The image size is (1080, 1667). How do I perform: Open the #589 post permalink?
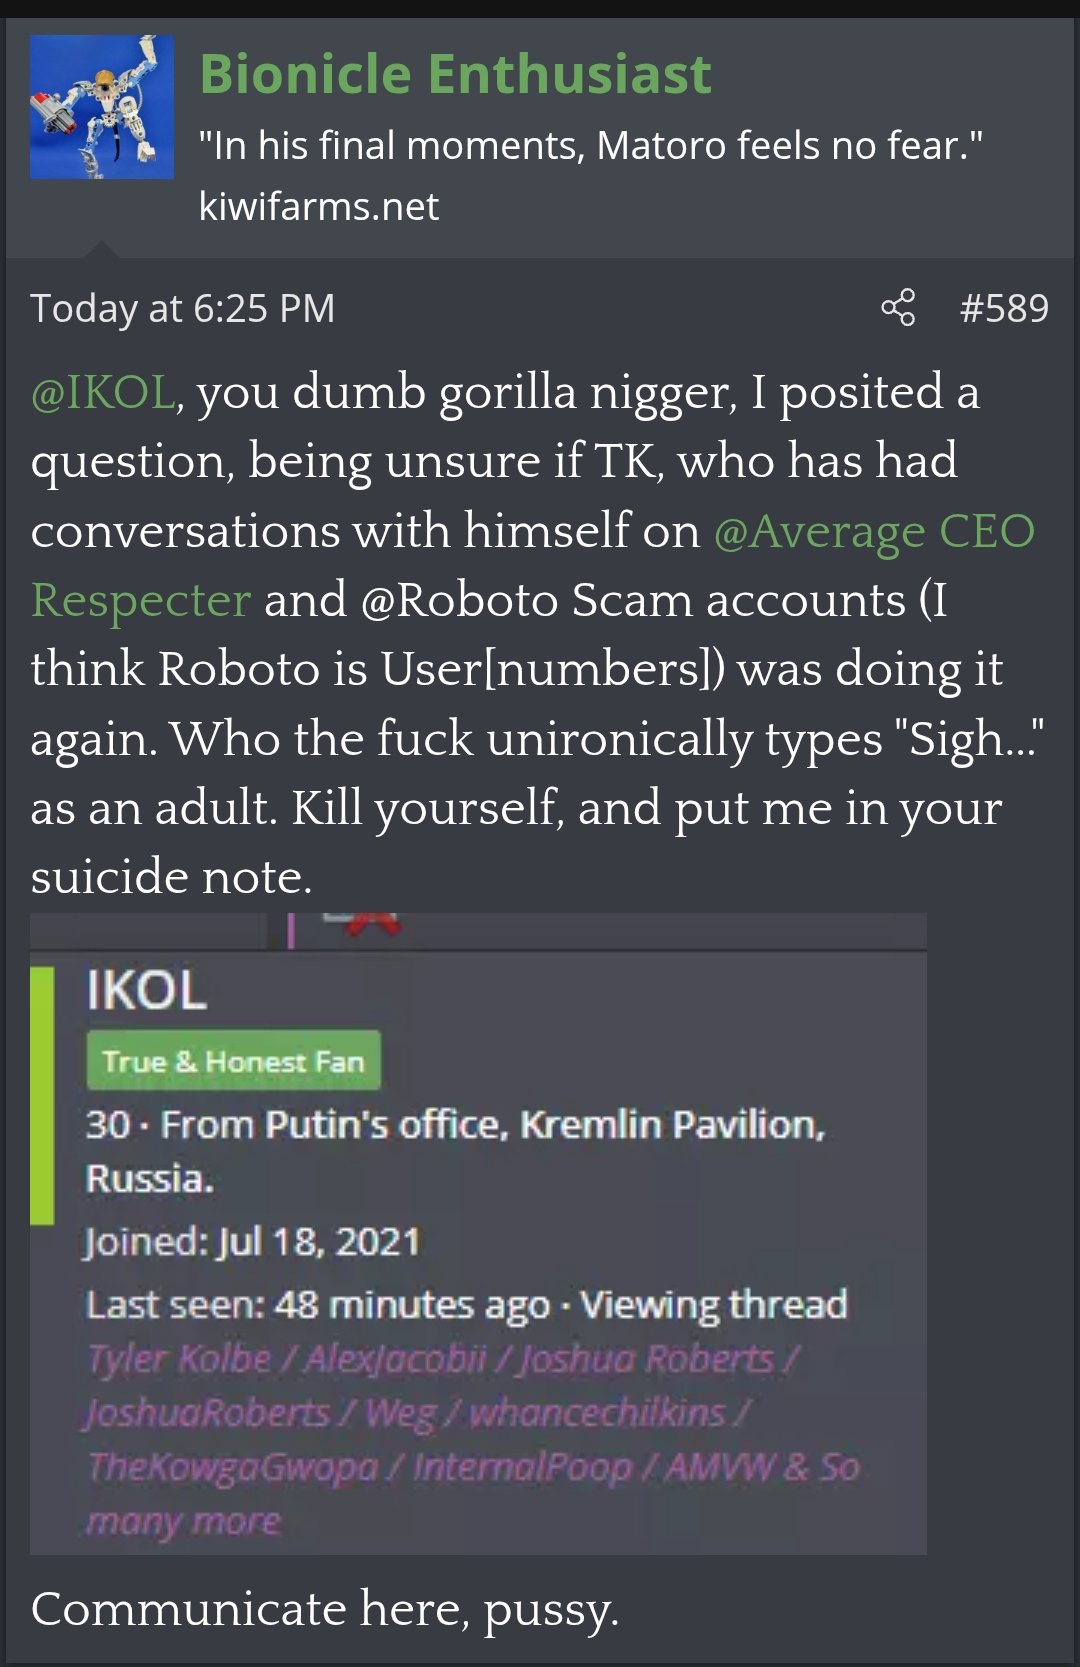pyautogui.click(x=1003, y=308)
